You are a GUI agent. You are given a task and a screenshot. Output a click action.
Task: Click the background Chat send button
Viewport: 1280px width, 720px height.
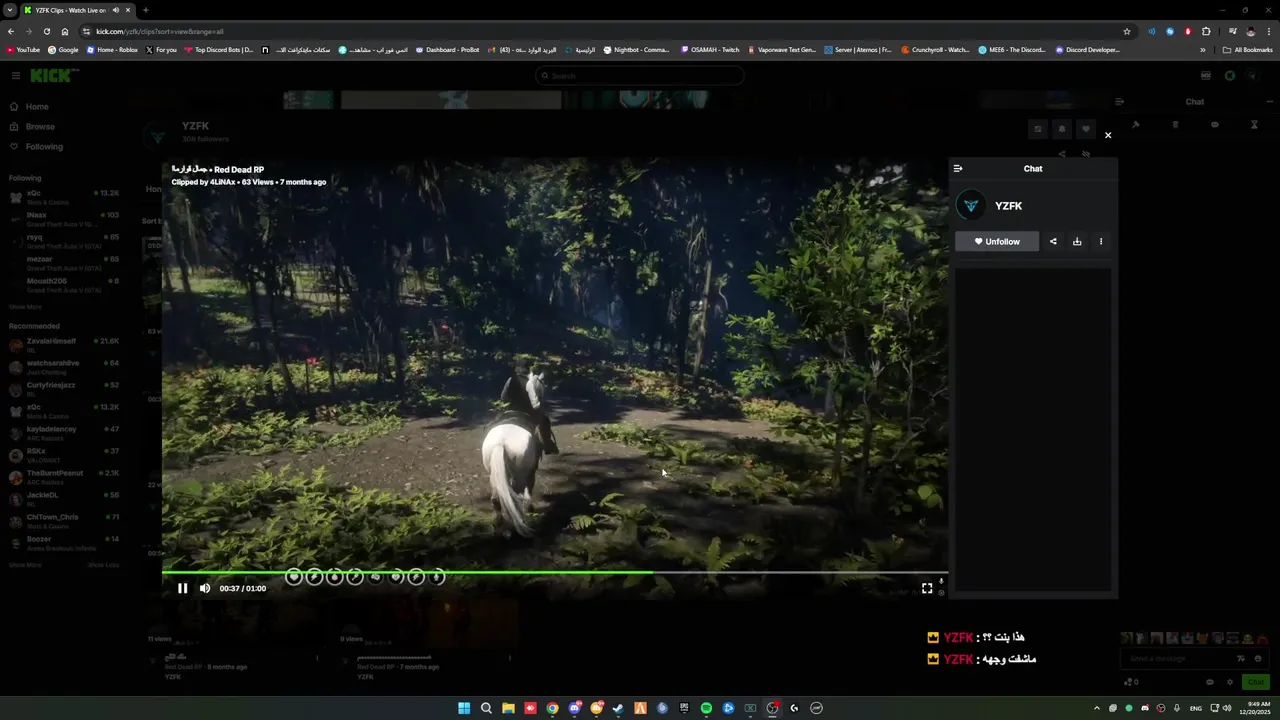point(1255,682)
